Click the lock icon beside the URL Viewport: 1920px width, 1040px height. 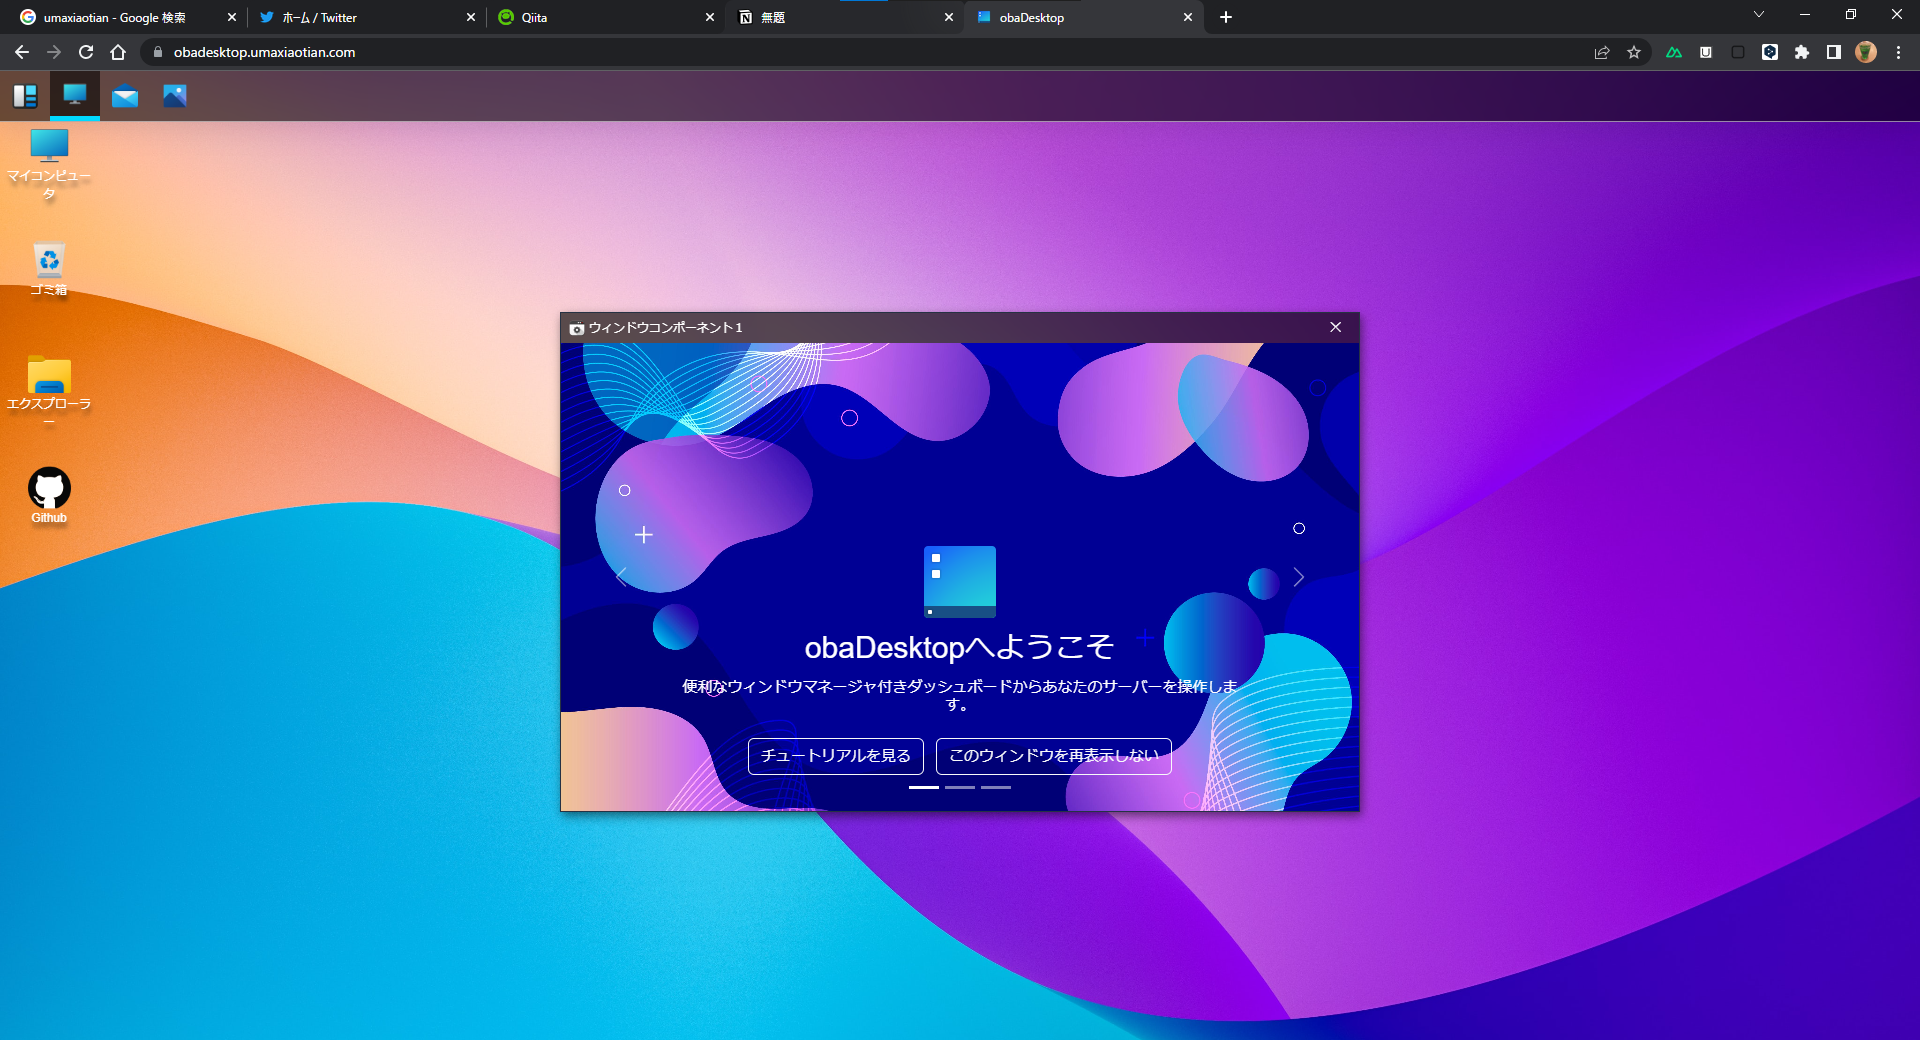click(158, 52)
